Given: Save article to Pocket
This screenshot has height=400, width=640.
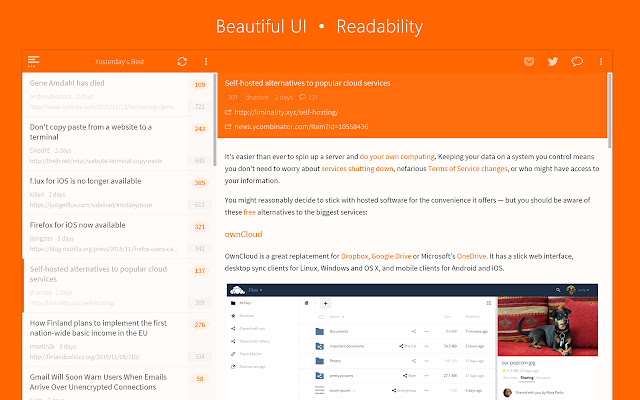Looking at the screenshot, I should coord(529,61).
